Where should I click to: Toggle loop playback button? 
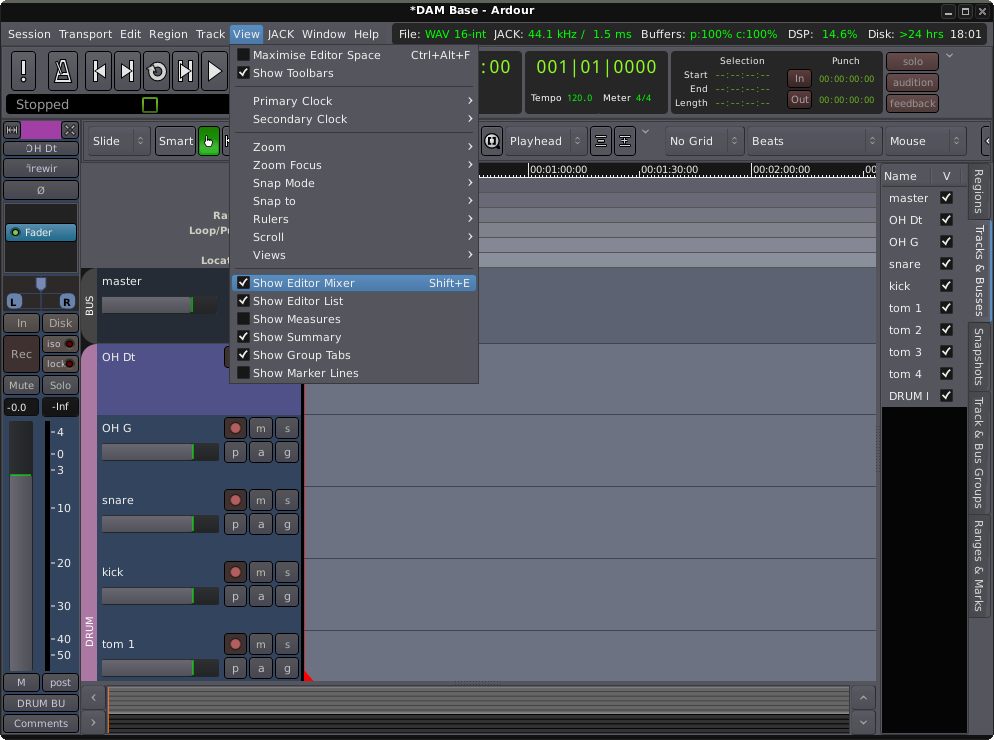pos(157,71)
